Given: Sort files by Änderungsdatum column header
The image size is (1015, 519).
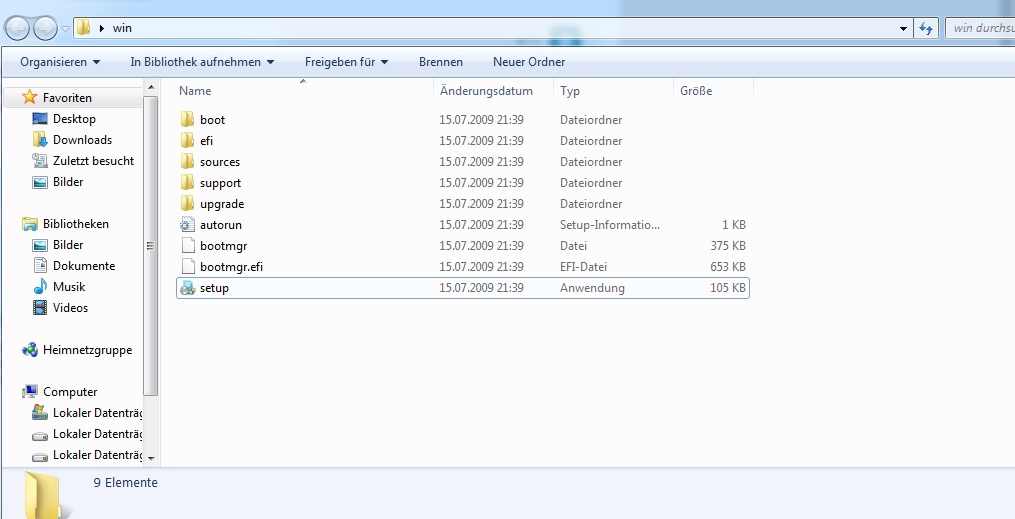Looking at the screenshot, I should tap(486, 91).
